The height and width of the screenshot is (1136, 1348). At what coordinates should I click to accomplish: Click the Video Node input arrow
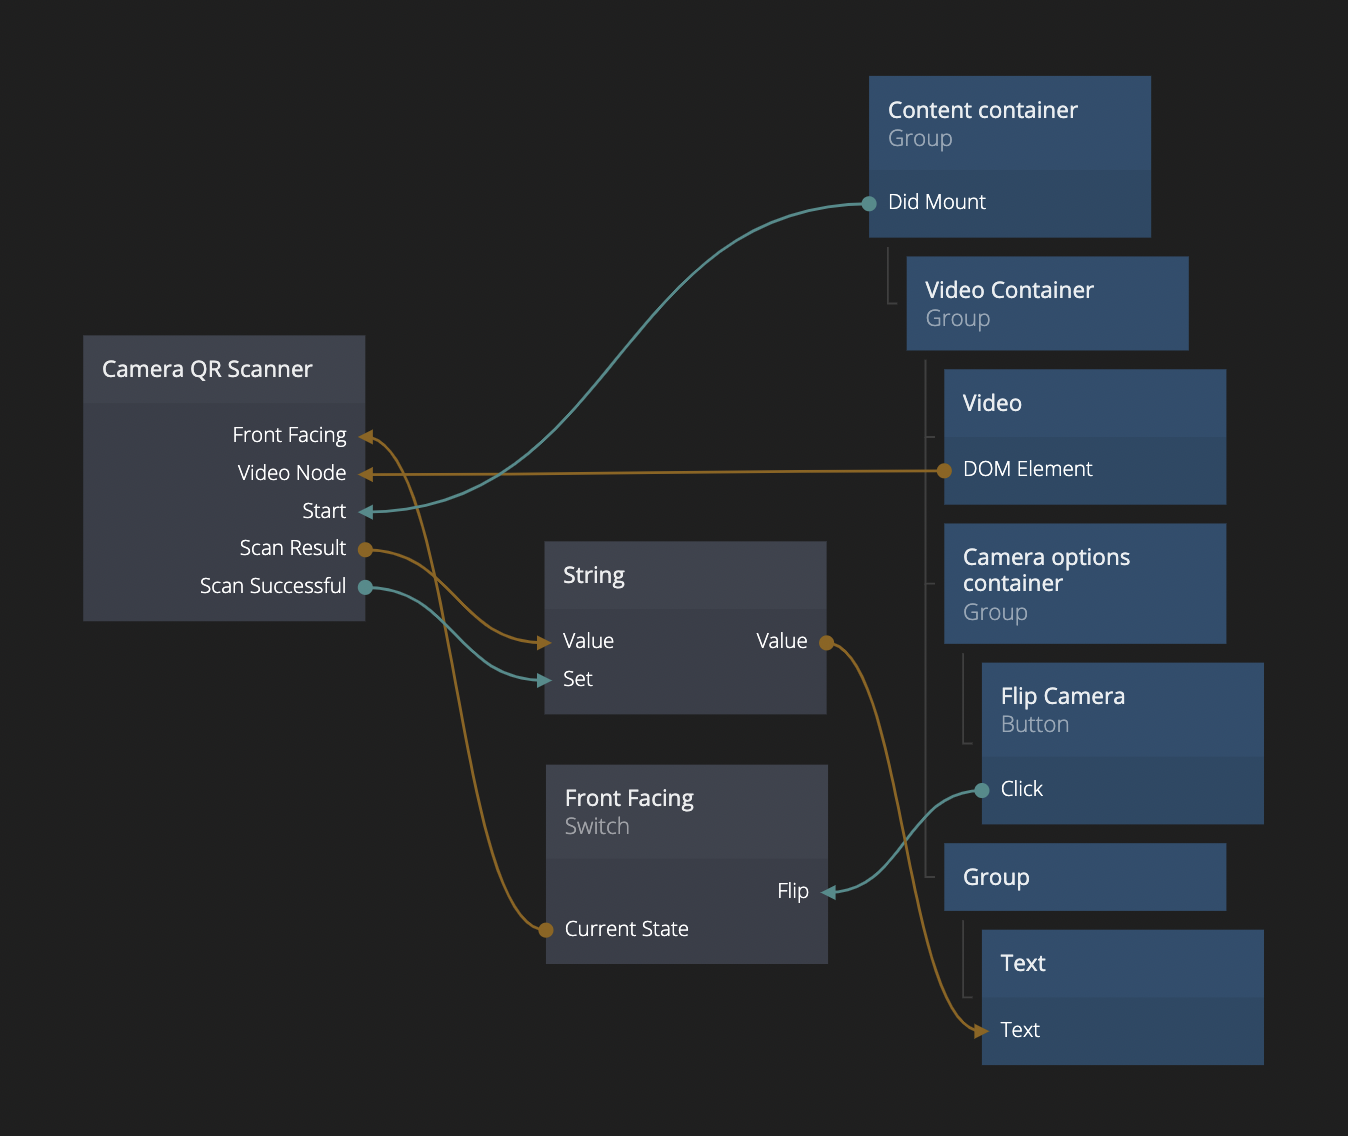[366, 474]
